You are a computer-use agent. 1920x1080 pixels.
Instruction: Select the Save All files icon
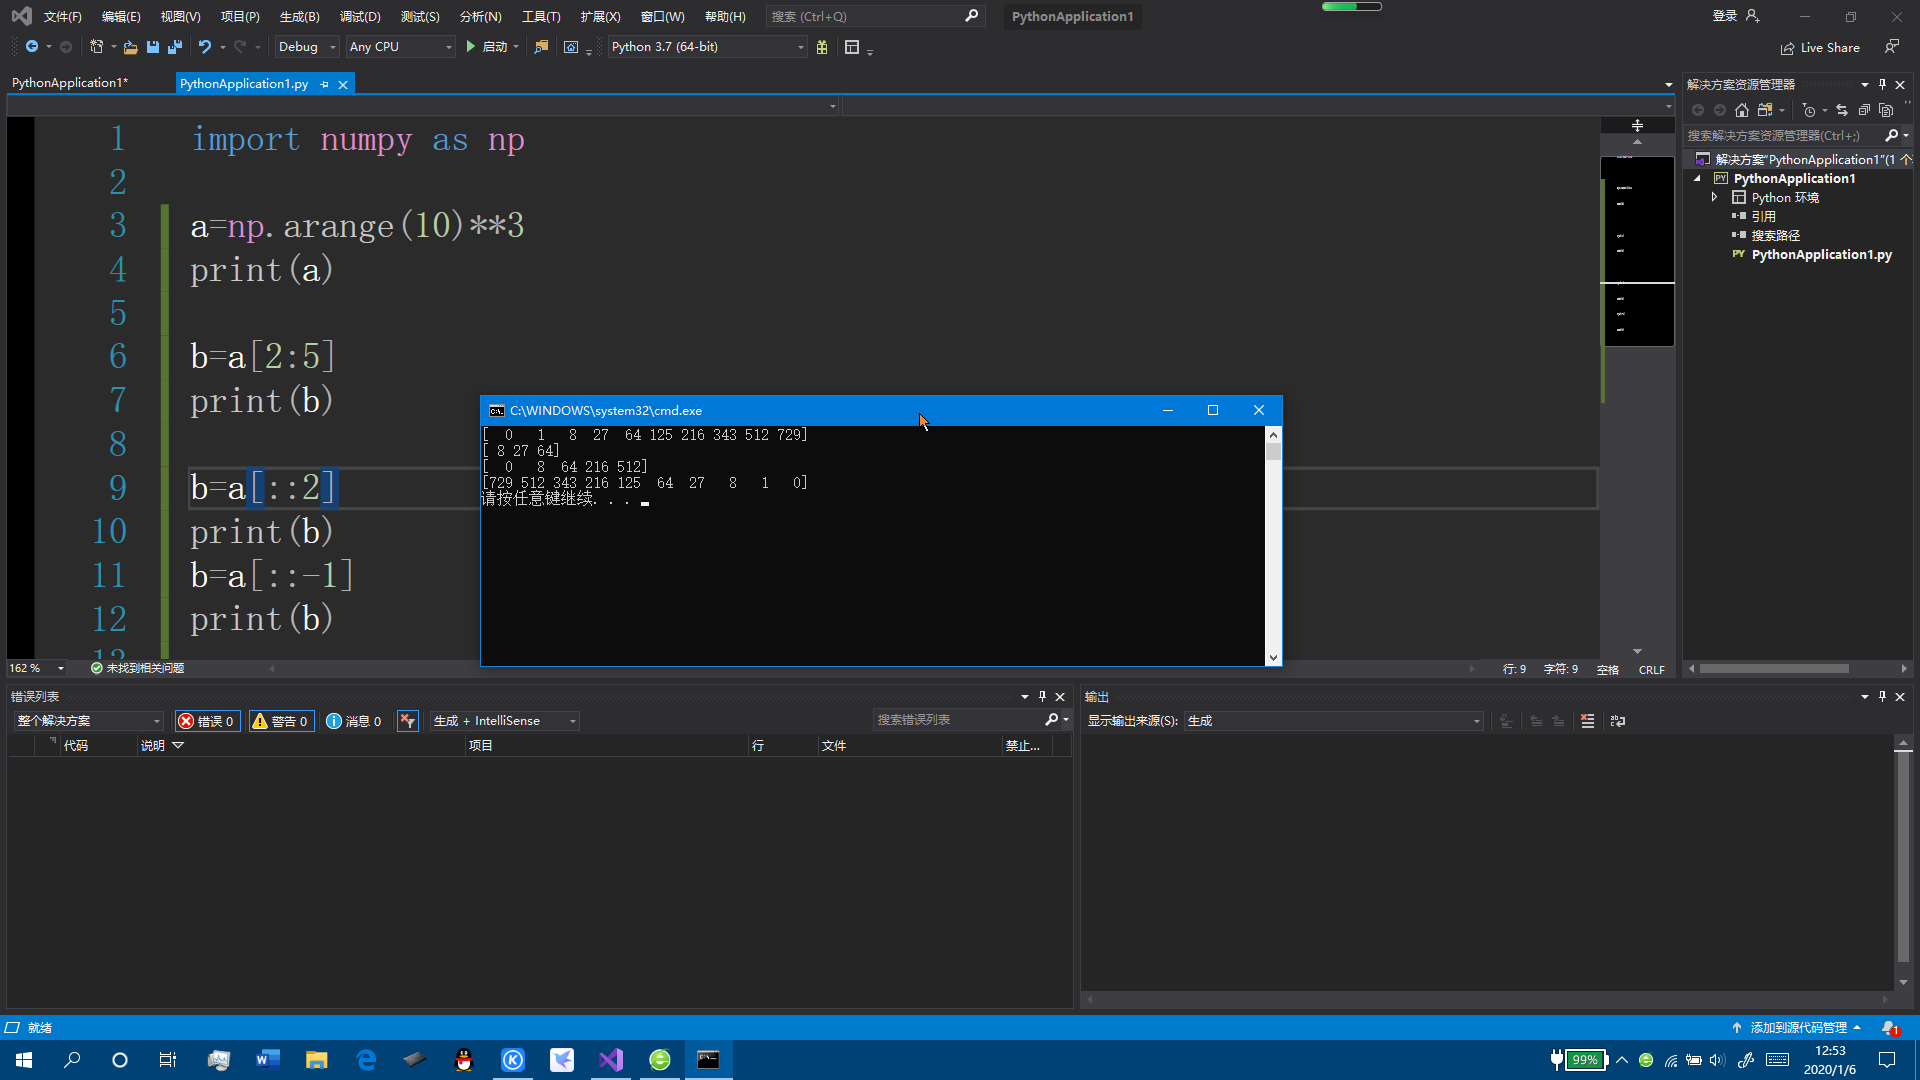pyautogui.click(x=174, y=47)
